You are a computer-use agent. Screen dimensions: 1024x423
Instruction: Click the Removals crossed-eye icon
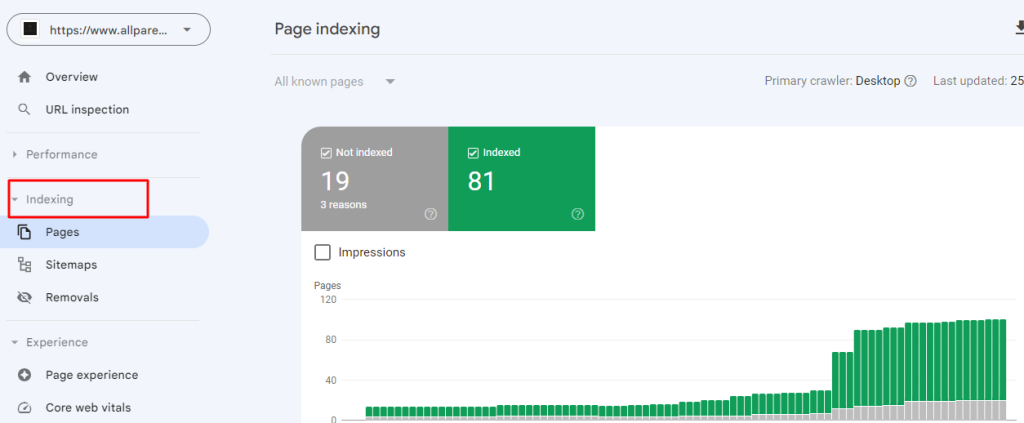click(24, 298)
